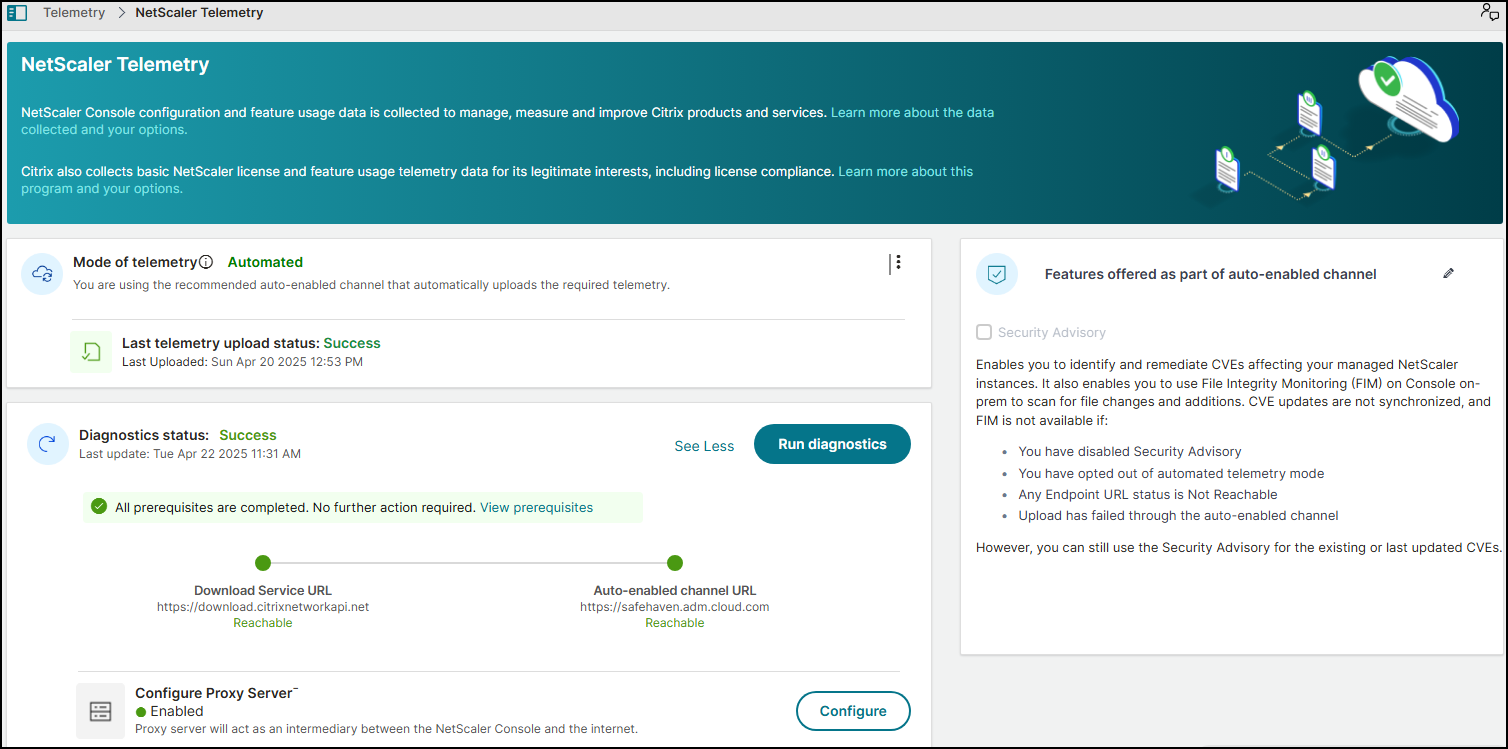The height and width of the screenshot is (749, 1508).
Task: Click the Security Advisory label
Action: coord(1052,332)
